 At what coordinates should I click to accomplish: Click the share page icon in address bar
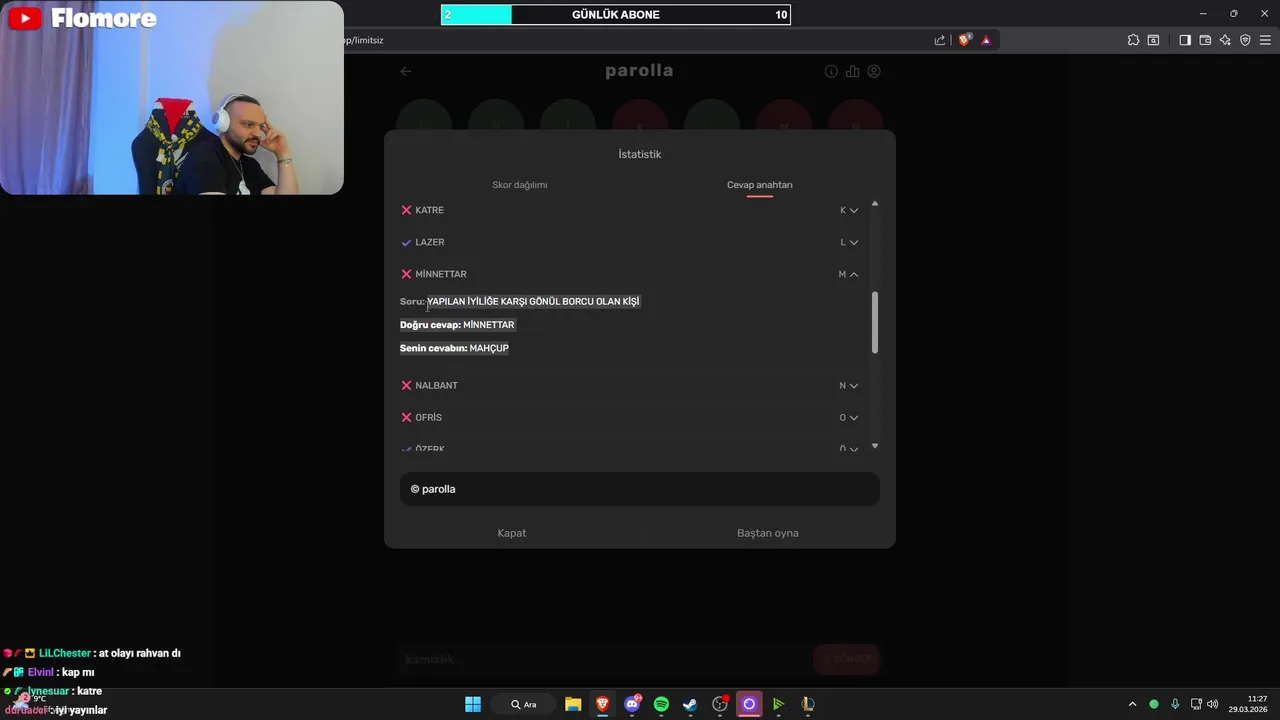click(x=940, y=40)
